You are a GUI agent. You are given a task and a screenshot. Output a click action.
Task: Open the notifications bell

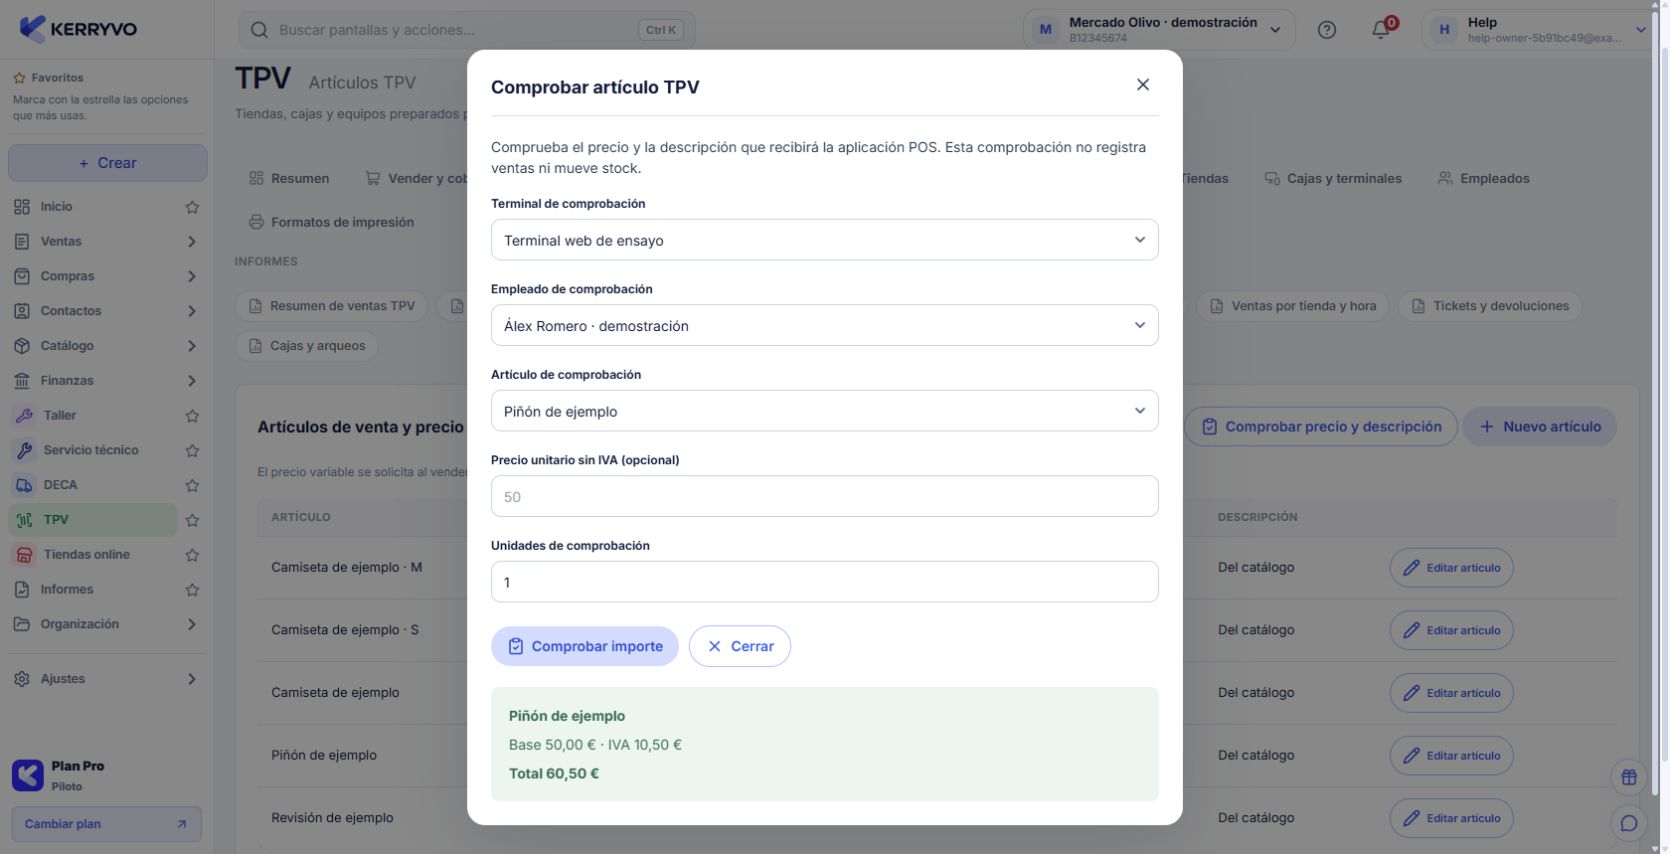1381,30
